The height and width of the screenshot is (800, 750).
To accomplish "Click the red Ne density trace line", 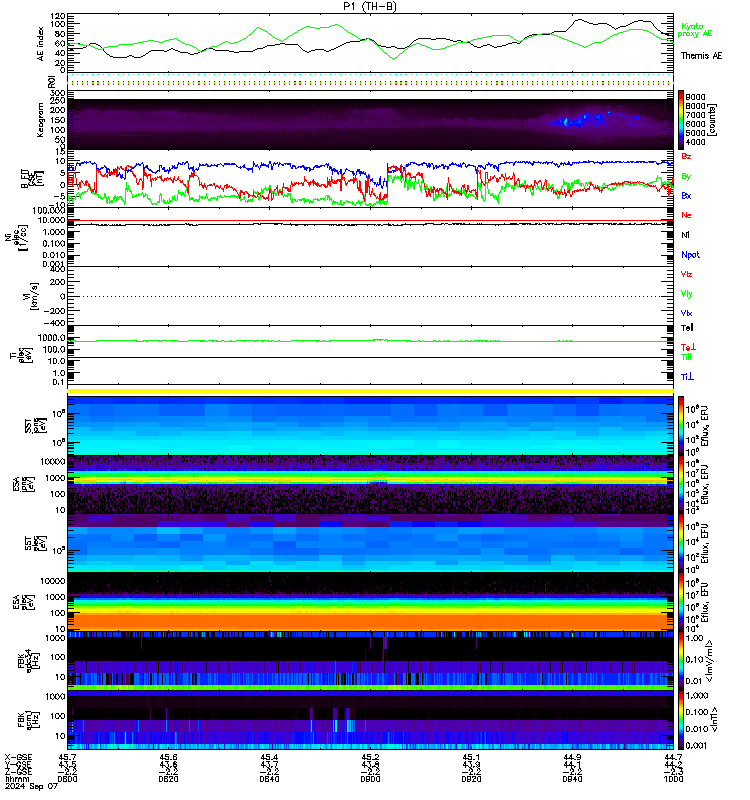I will point(370,221).
